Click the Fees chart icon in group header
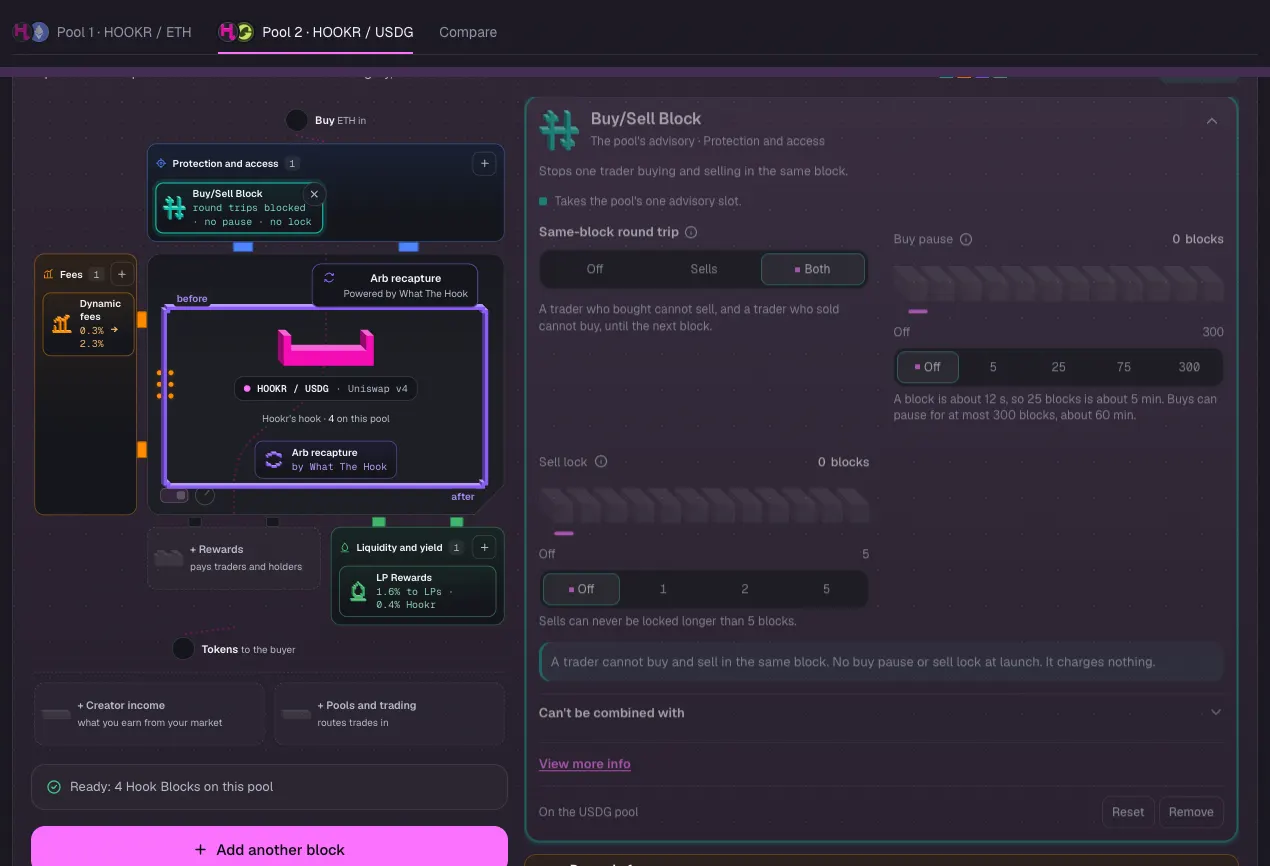Viewport: 1270px width, 866px height. pos(48,274)
